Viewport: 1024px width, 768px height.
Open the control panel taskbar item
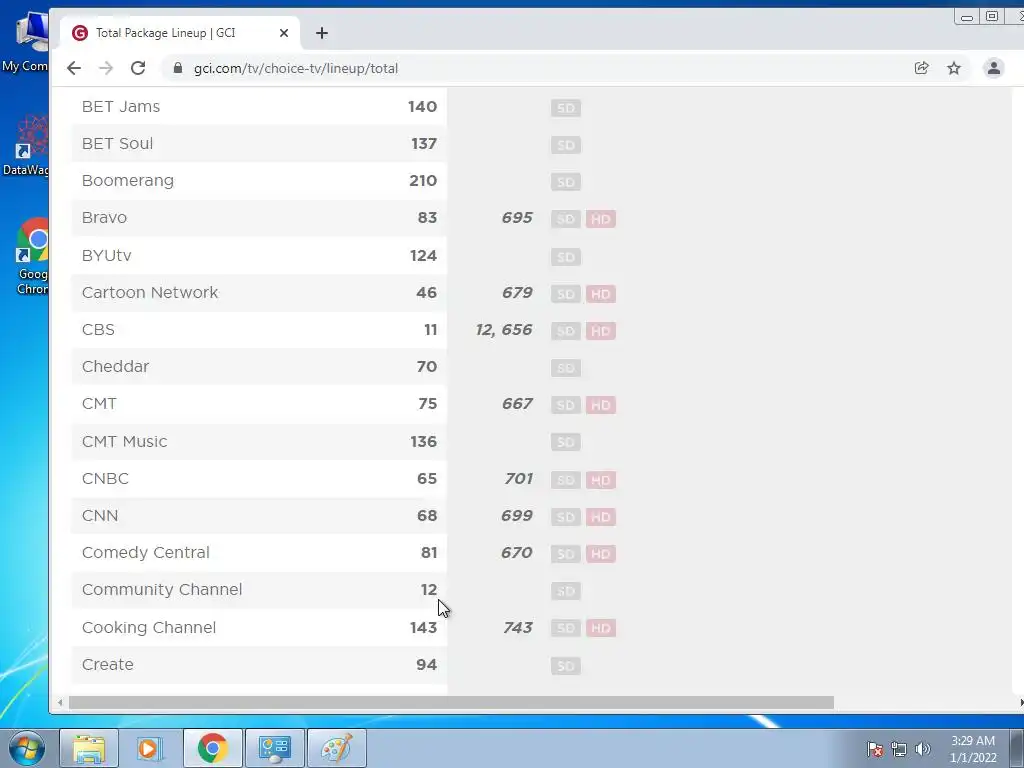coord(275,748)
